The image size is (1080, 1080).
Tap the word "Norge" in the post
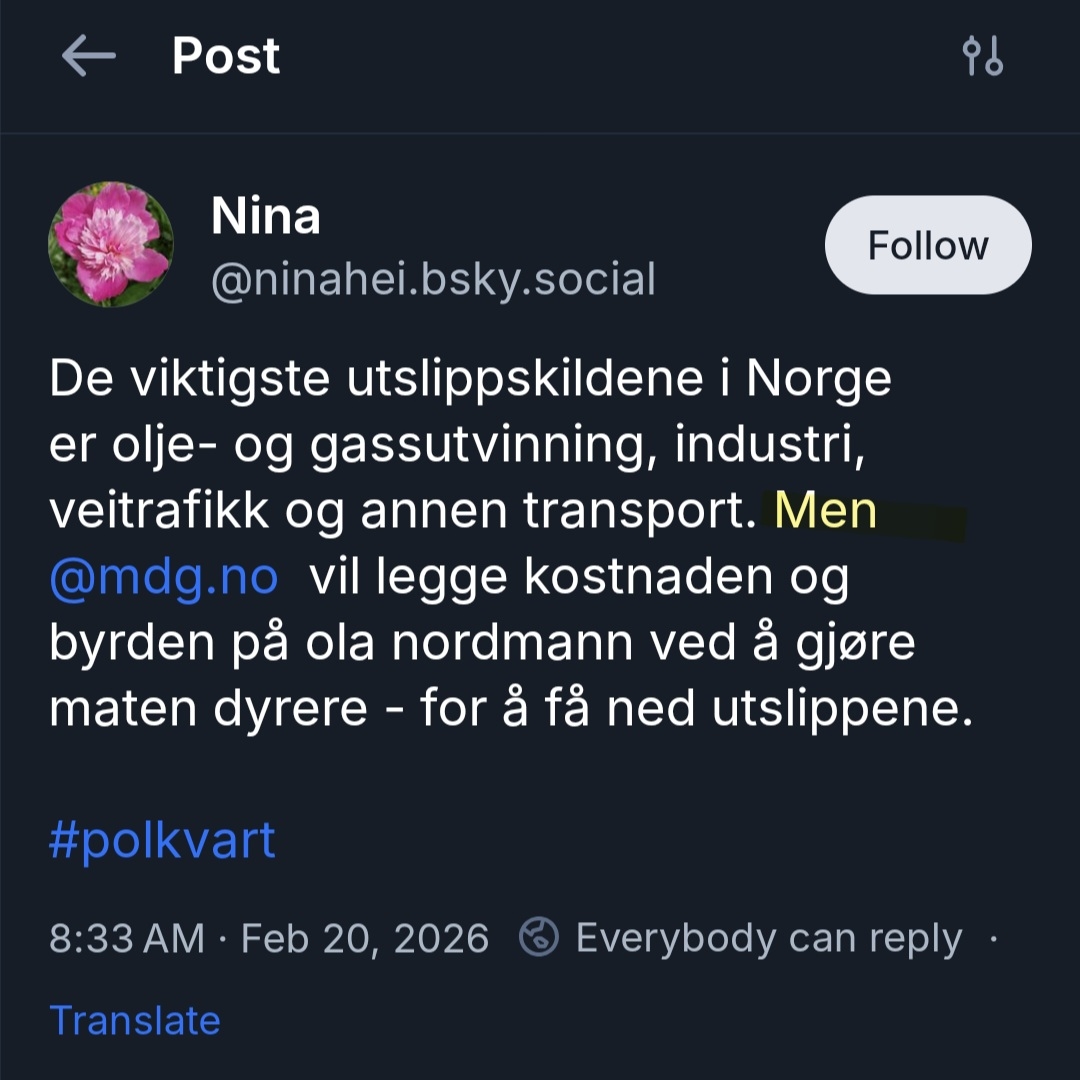(x=818, y=379)
